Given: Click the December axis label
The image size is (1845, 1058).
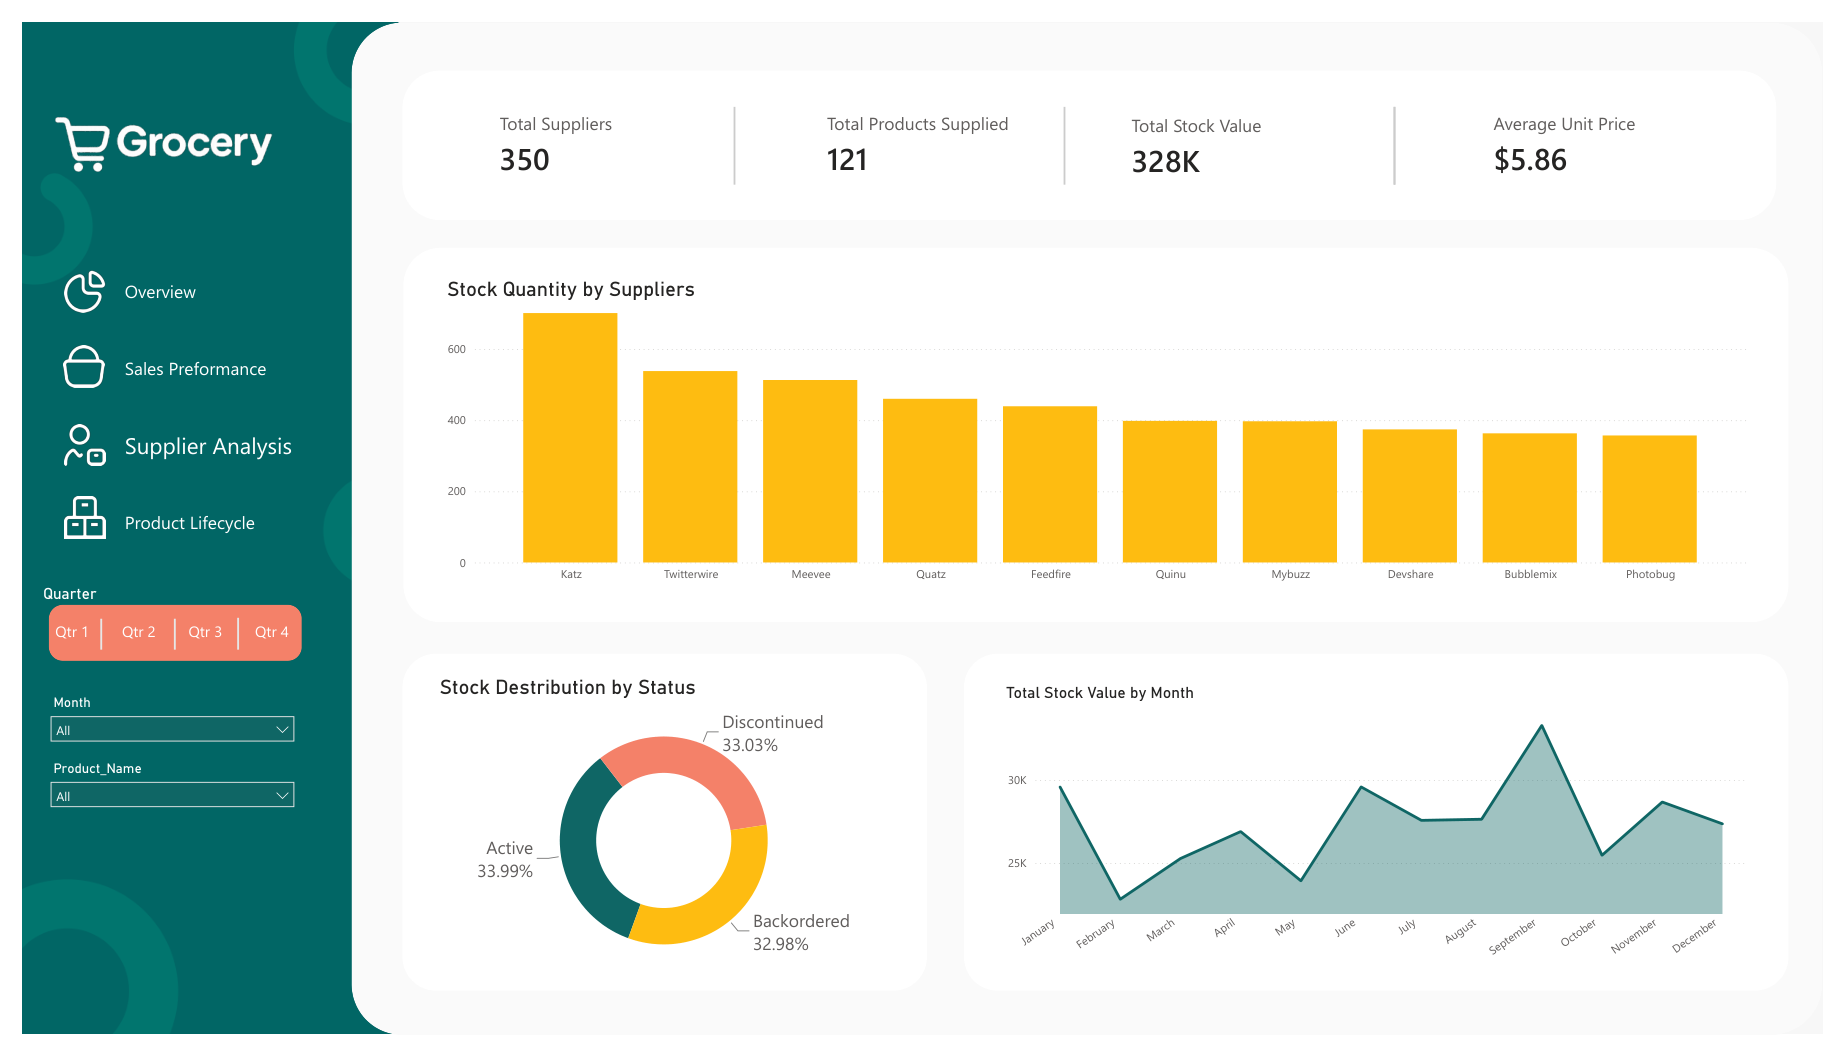Looking at the screenshot, I should pos(1694,935).
